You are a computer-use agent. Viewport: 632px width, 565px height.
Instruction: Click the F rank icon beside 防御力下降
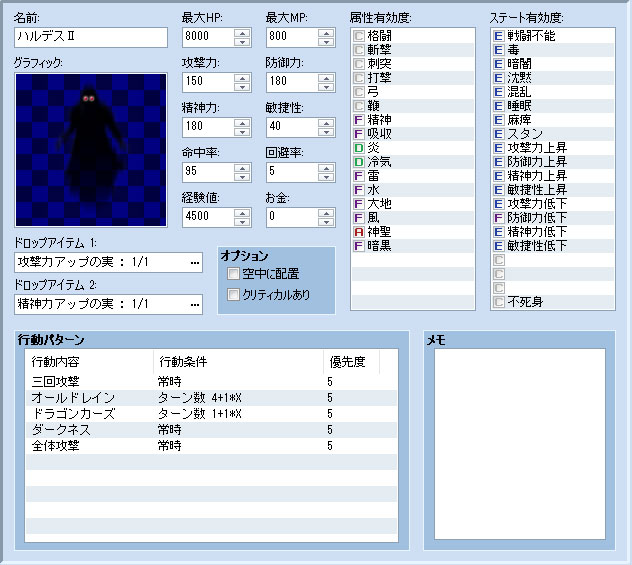(498, 217)
